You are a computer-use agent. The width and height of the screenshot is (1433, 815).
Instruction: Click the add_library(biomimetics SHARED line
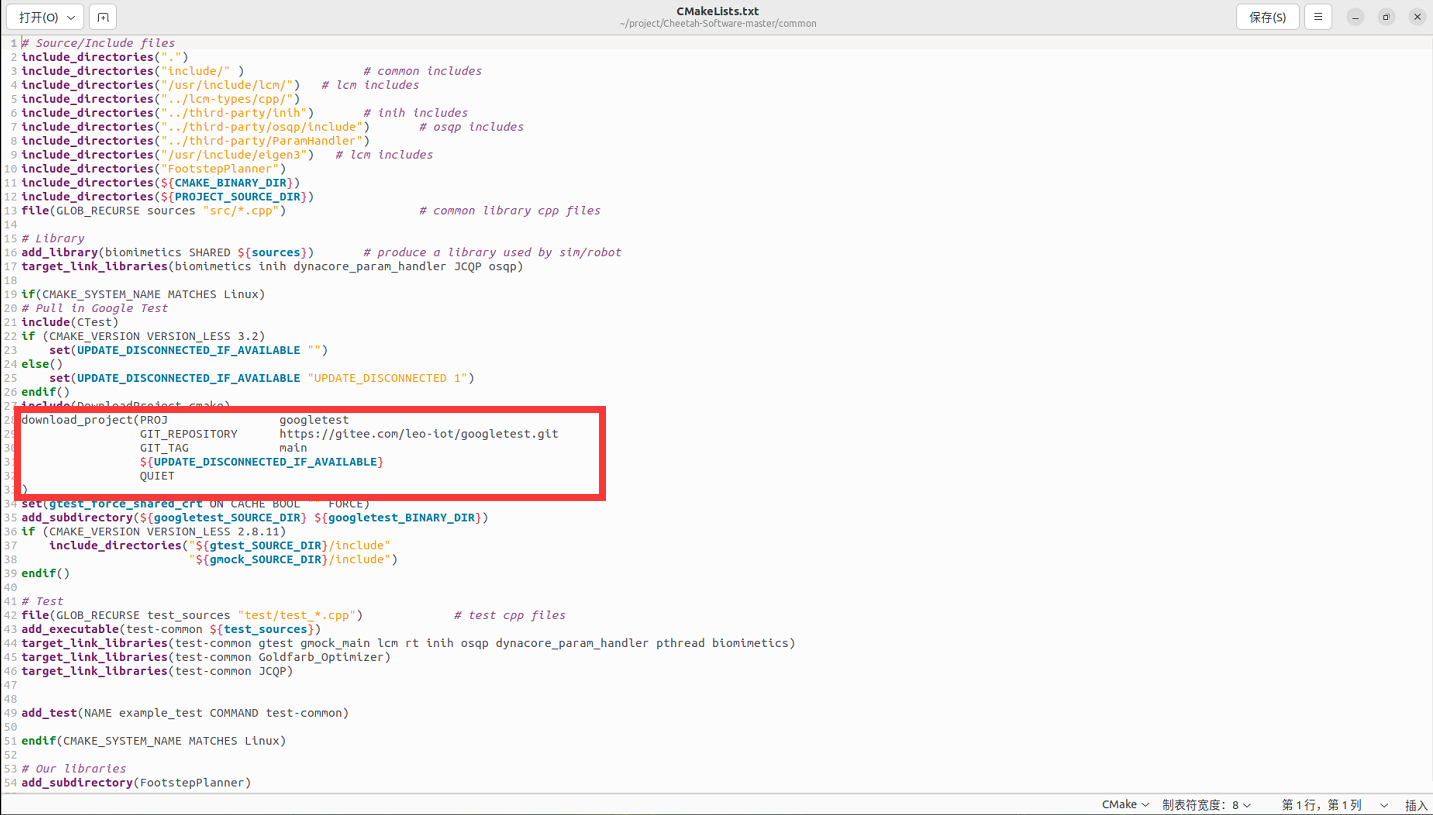168,253
